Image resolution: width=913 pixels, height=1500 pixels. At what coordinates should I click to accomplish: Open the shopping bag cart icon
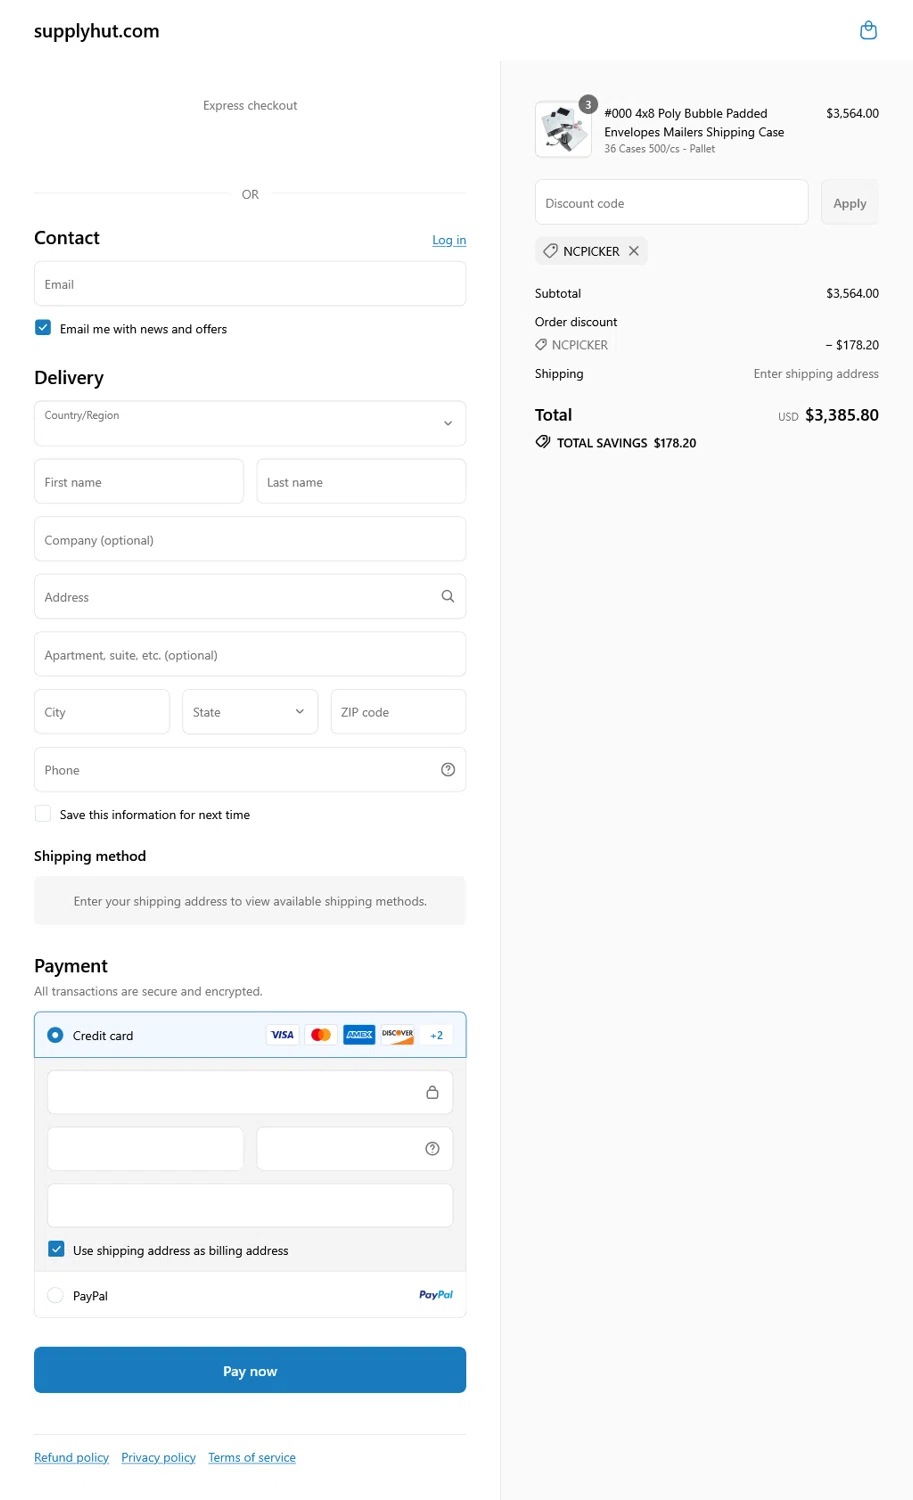click(868, 30)
